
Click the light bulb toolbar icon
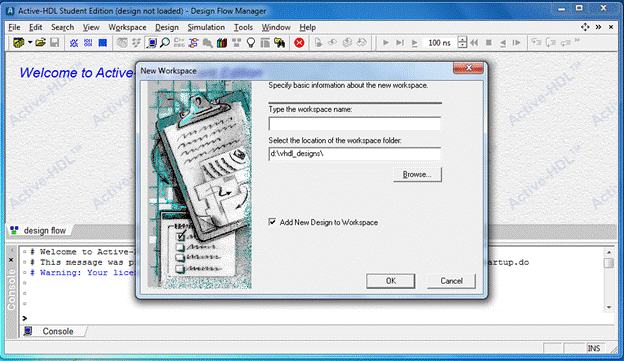[x=251, y=43]
